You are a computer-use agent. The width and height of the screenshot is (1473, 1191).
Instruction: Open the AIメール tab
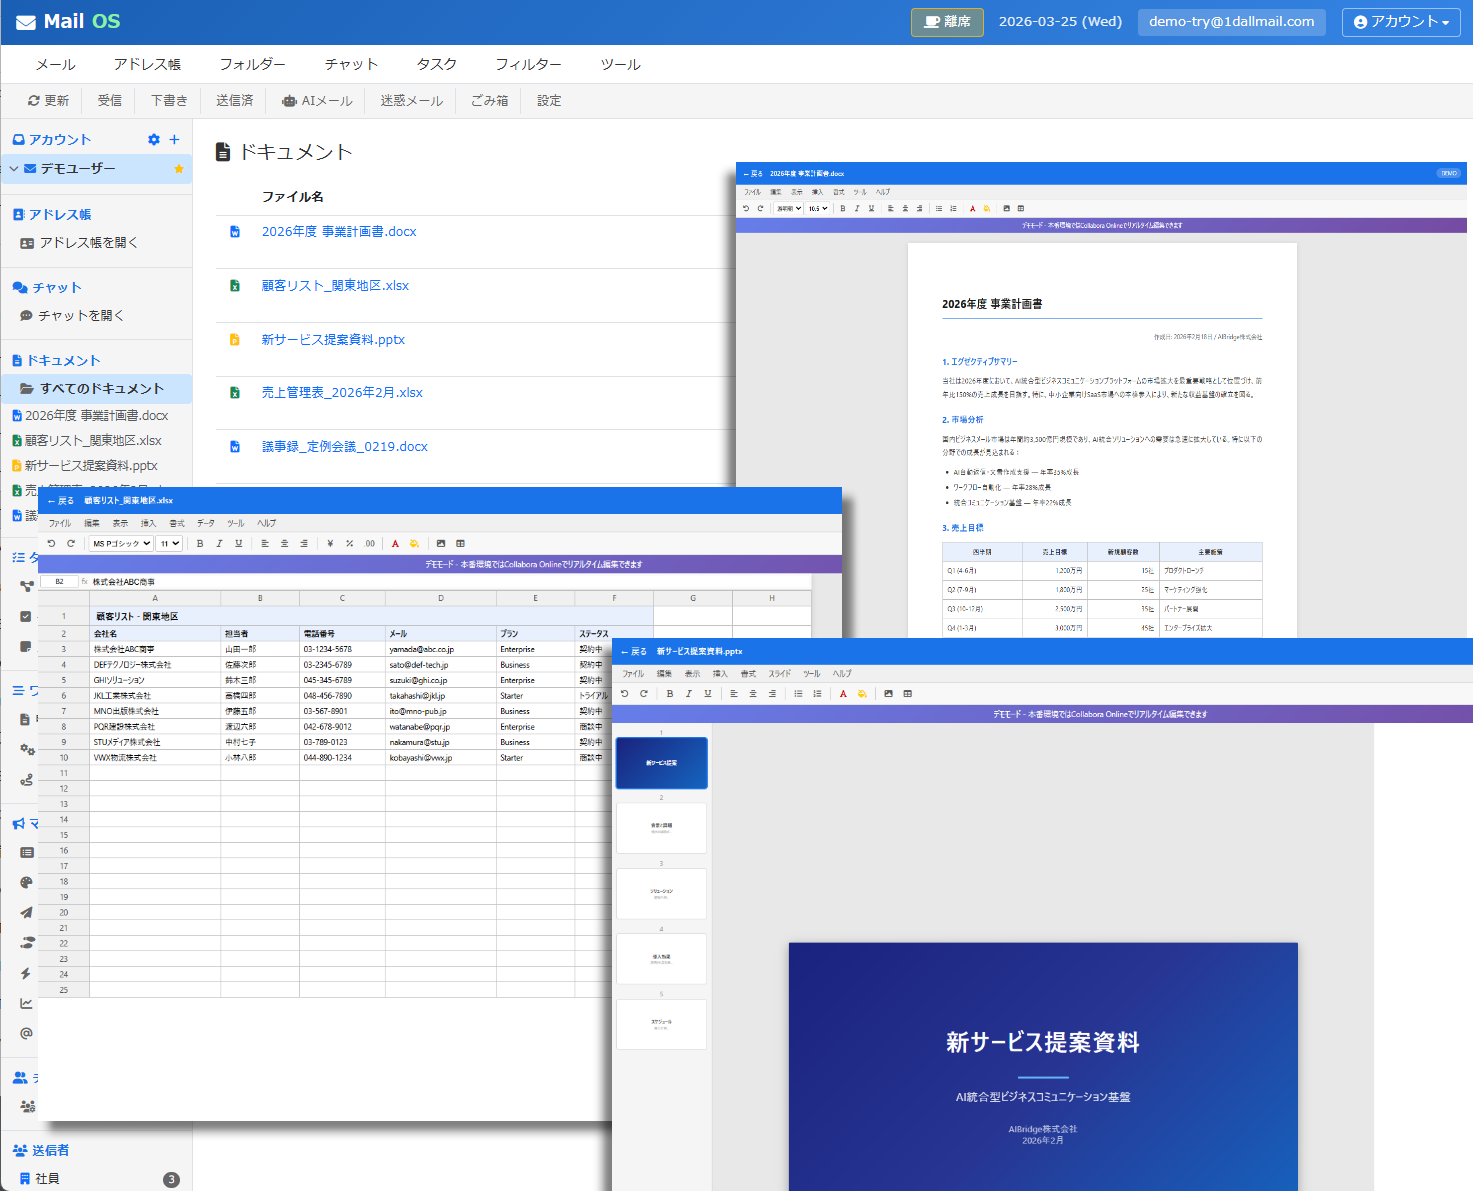coord(317,101)
